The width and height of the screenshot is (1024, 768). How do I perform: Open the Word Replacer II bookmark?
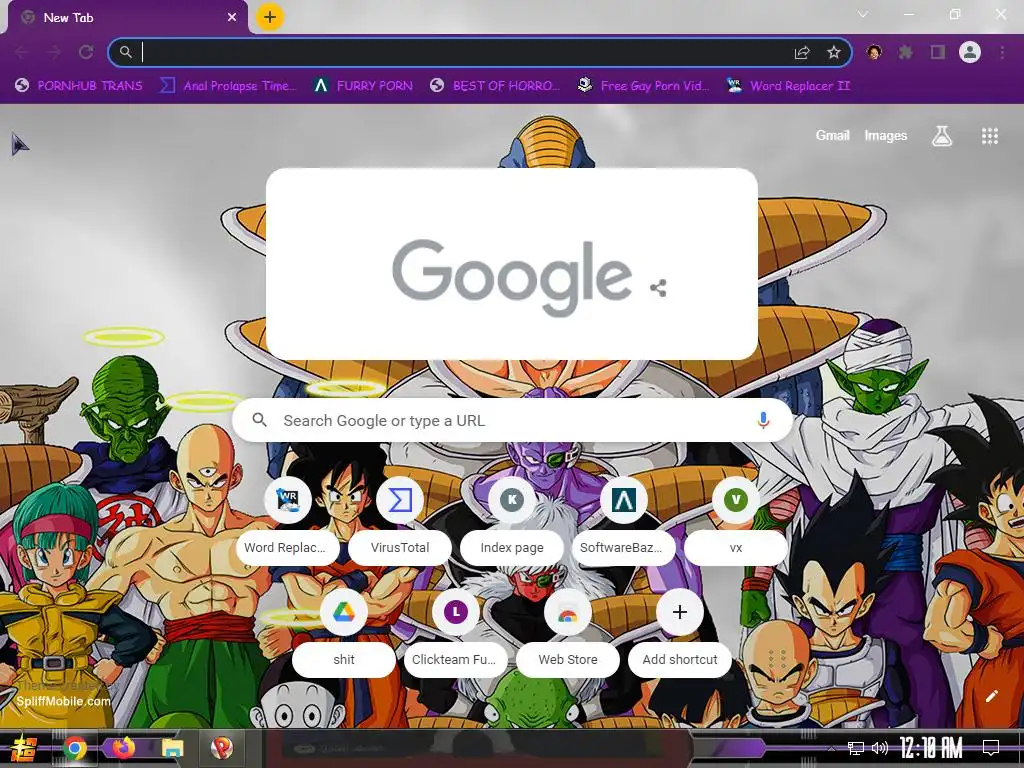point(788,86)
